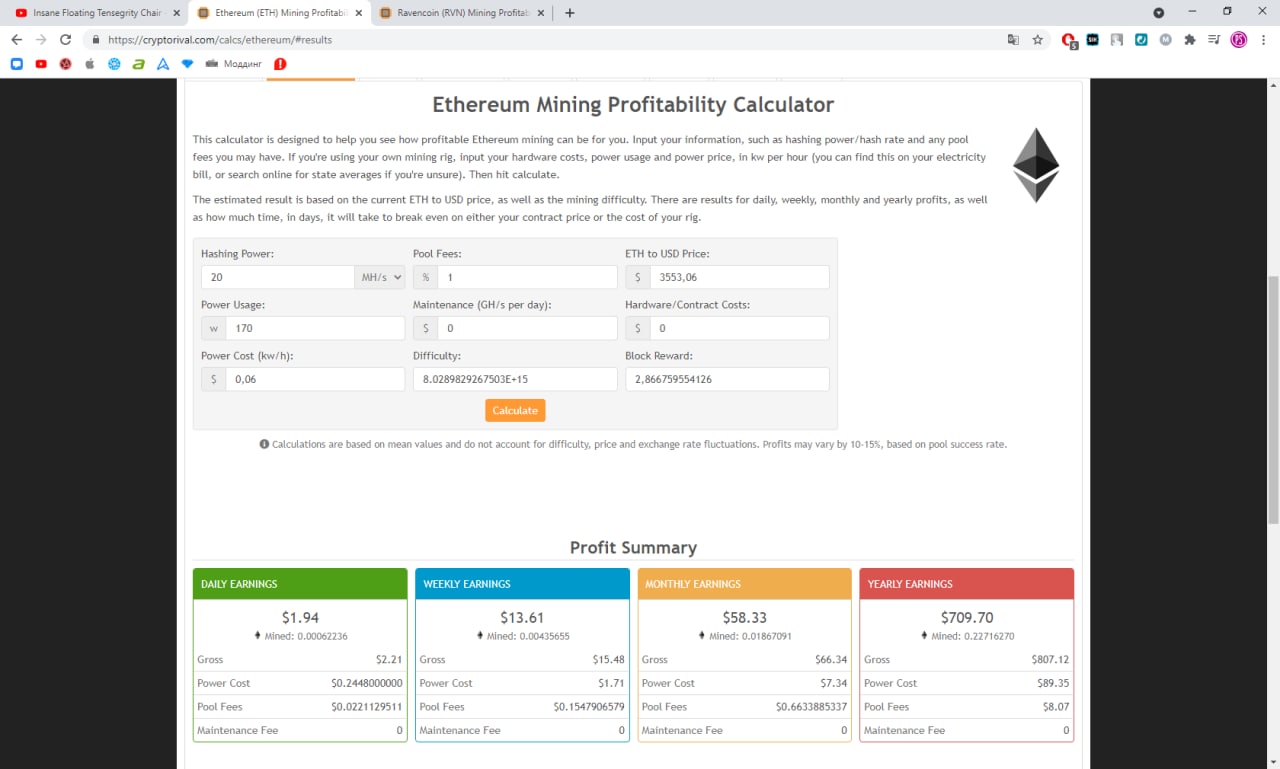The image size is (1280, 769).
Task: Click the Profit Summary heading
Action: pyautogui.click(x=633, y=547)
